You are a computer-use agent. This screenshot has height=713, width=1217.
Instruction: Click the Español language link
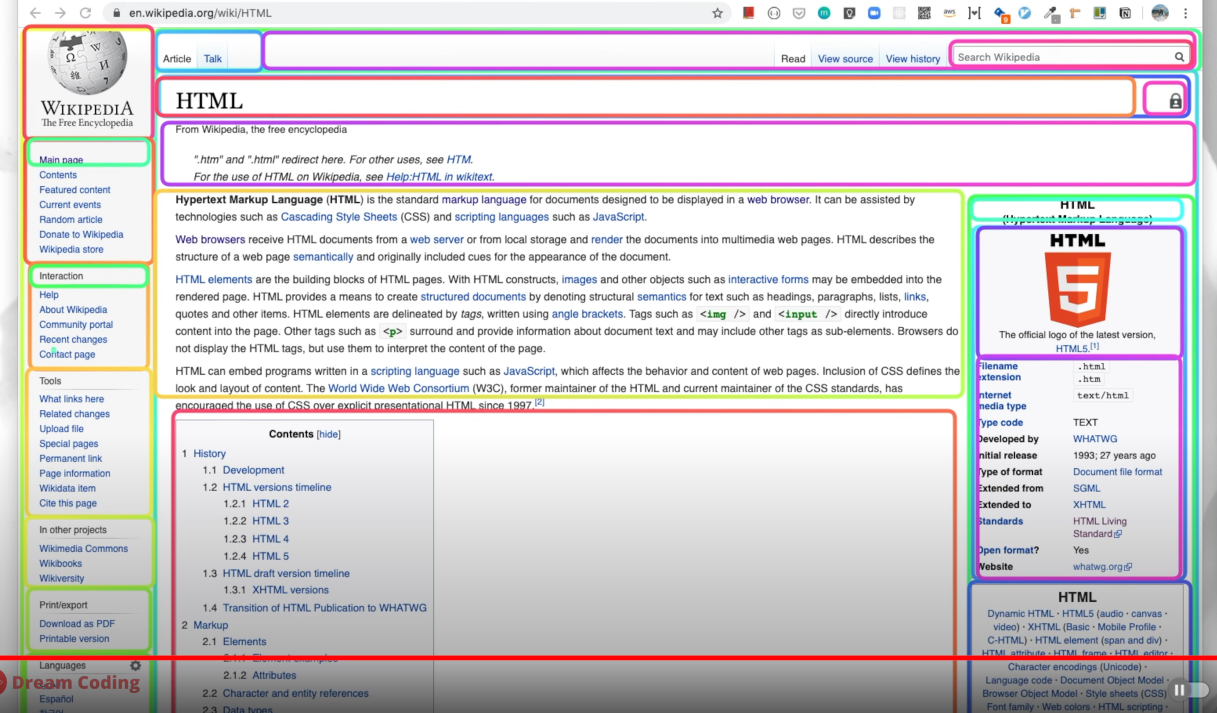[x=57, y=699]
